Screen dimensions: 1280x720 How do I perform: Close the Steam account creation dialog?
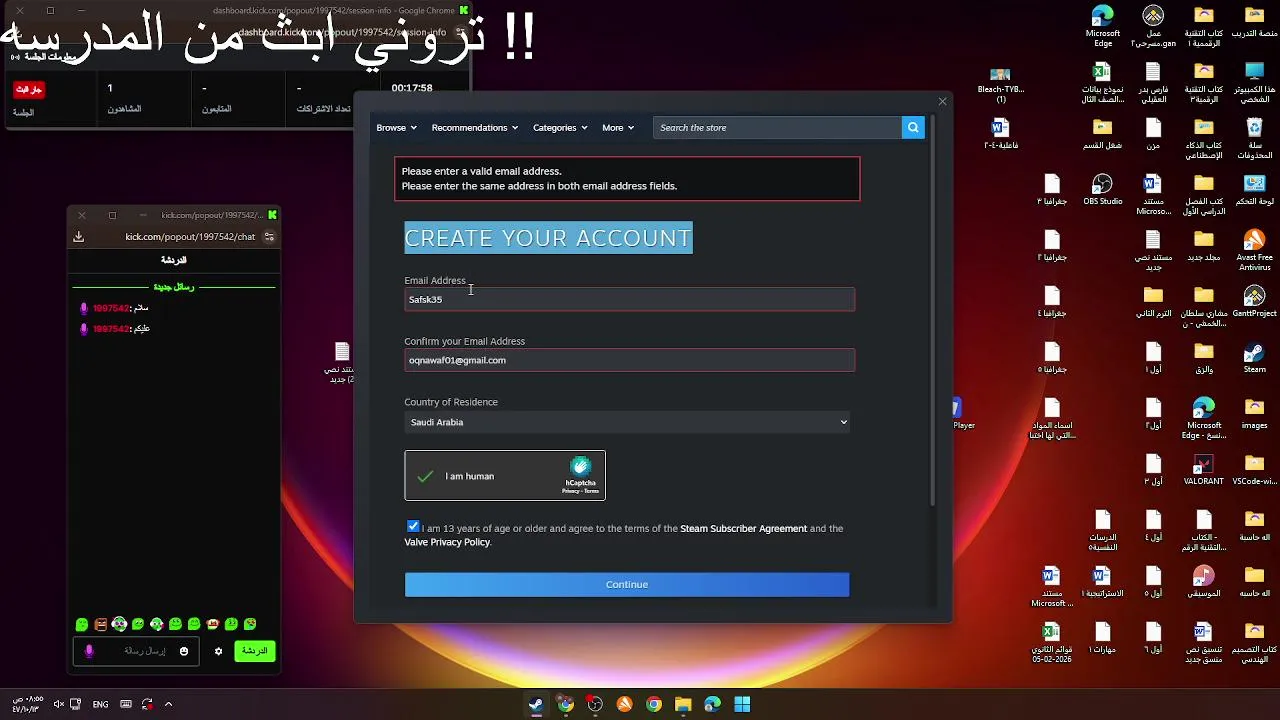[942, 101]
